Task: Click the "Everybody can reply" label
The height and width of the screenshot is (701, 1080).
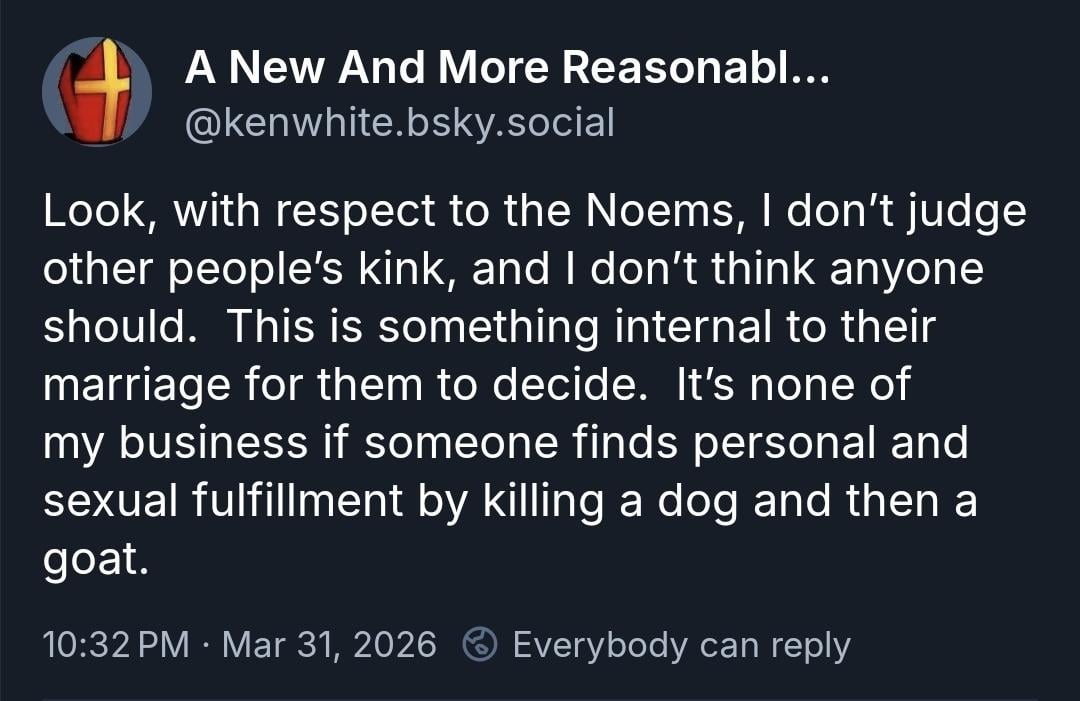Action: [x=681, y=645]
